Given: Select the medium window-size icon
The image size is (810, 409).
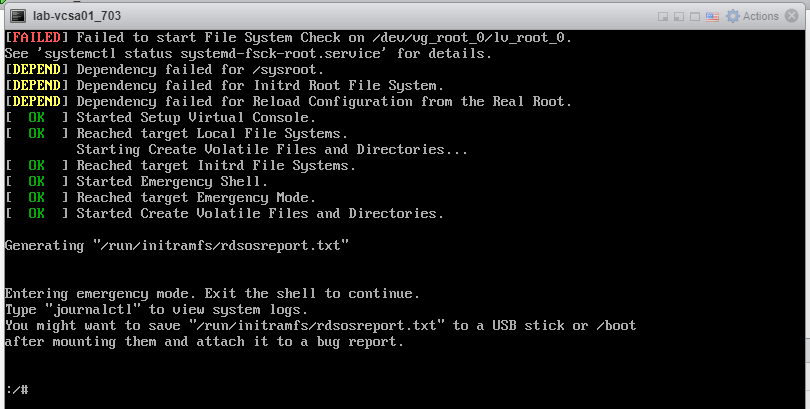Looking at the screenshot, I should click(680, 17).
